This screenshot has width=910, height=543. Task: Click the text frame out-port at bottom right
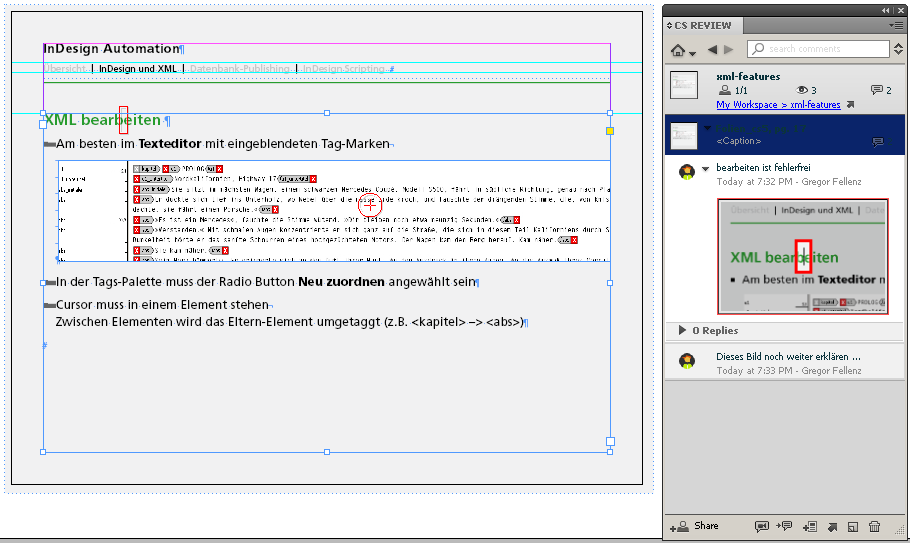tap(611, 441)
